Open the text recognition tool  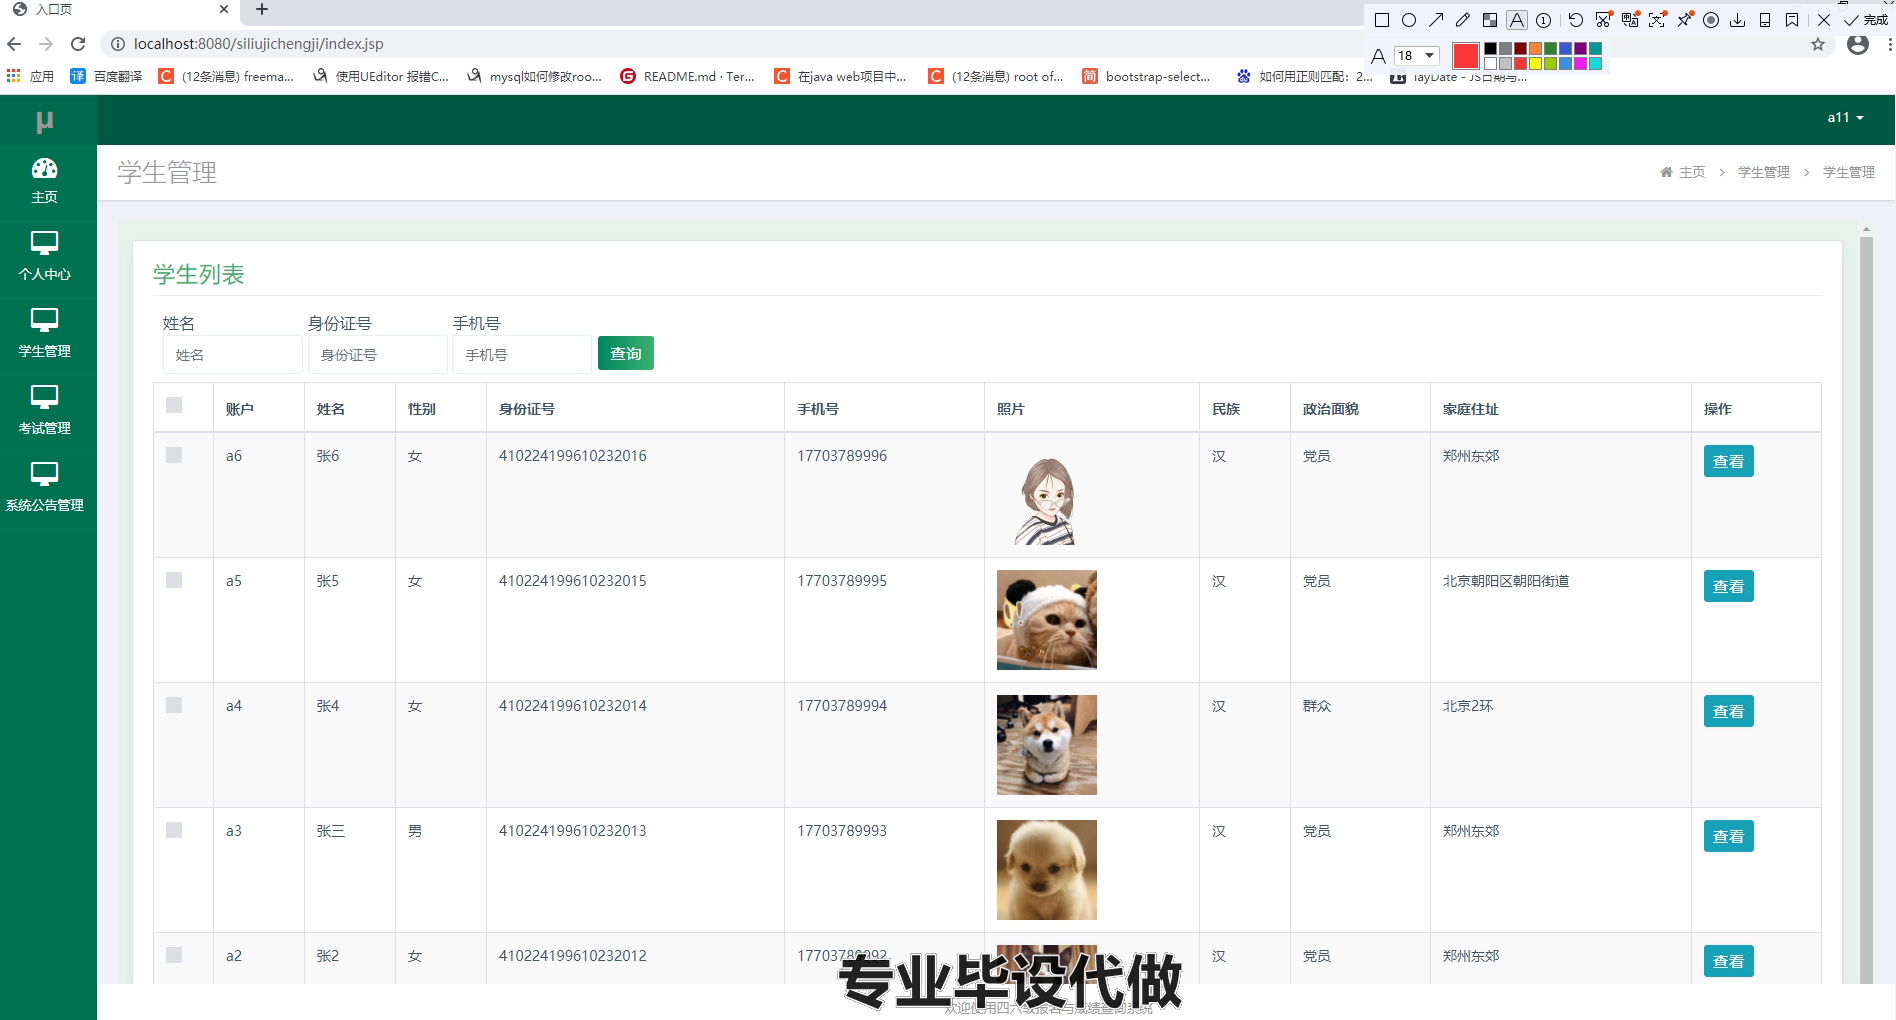1657,20
